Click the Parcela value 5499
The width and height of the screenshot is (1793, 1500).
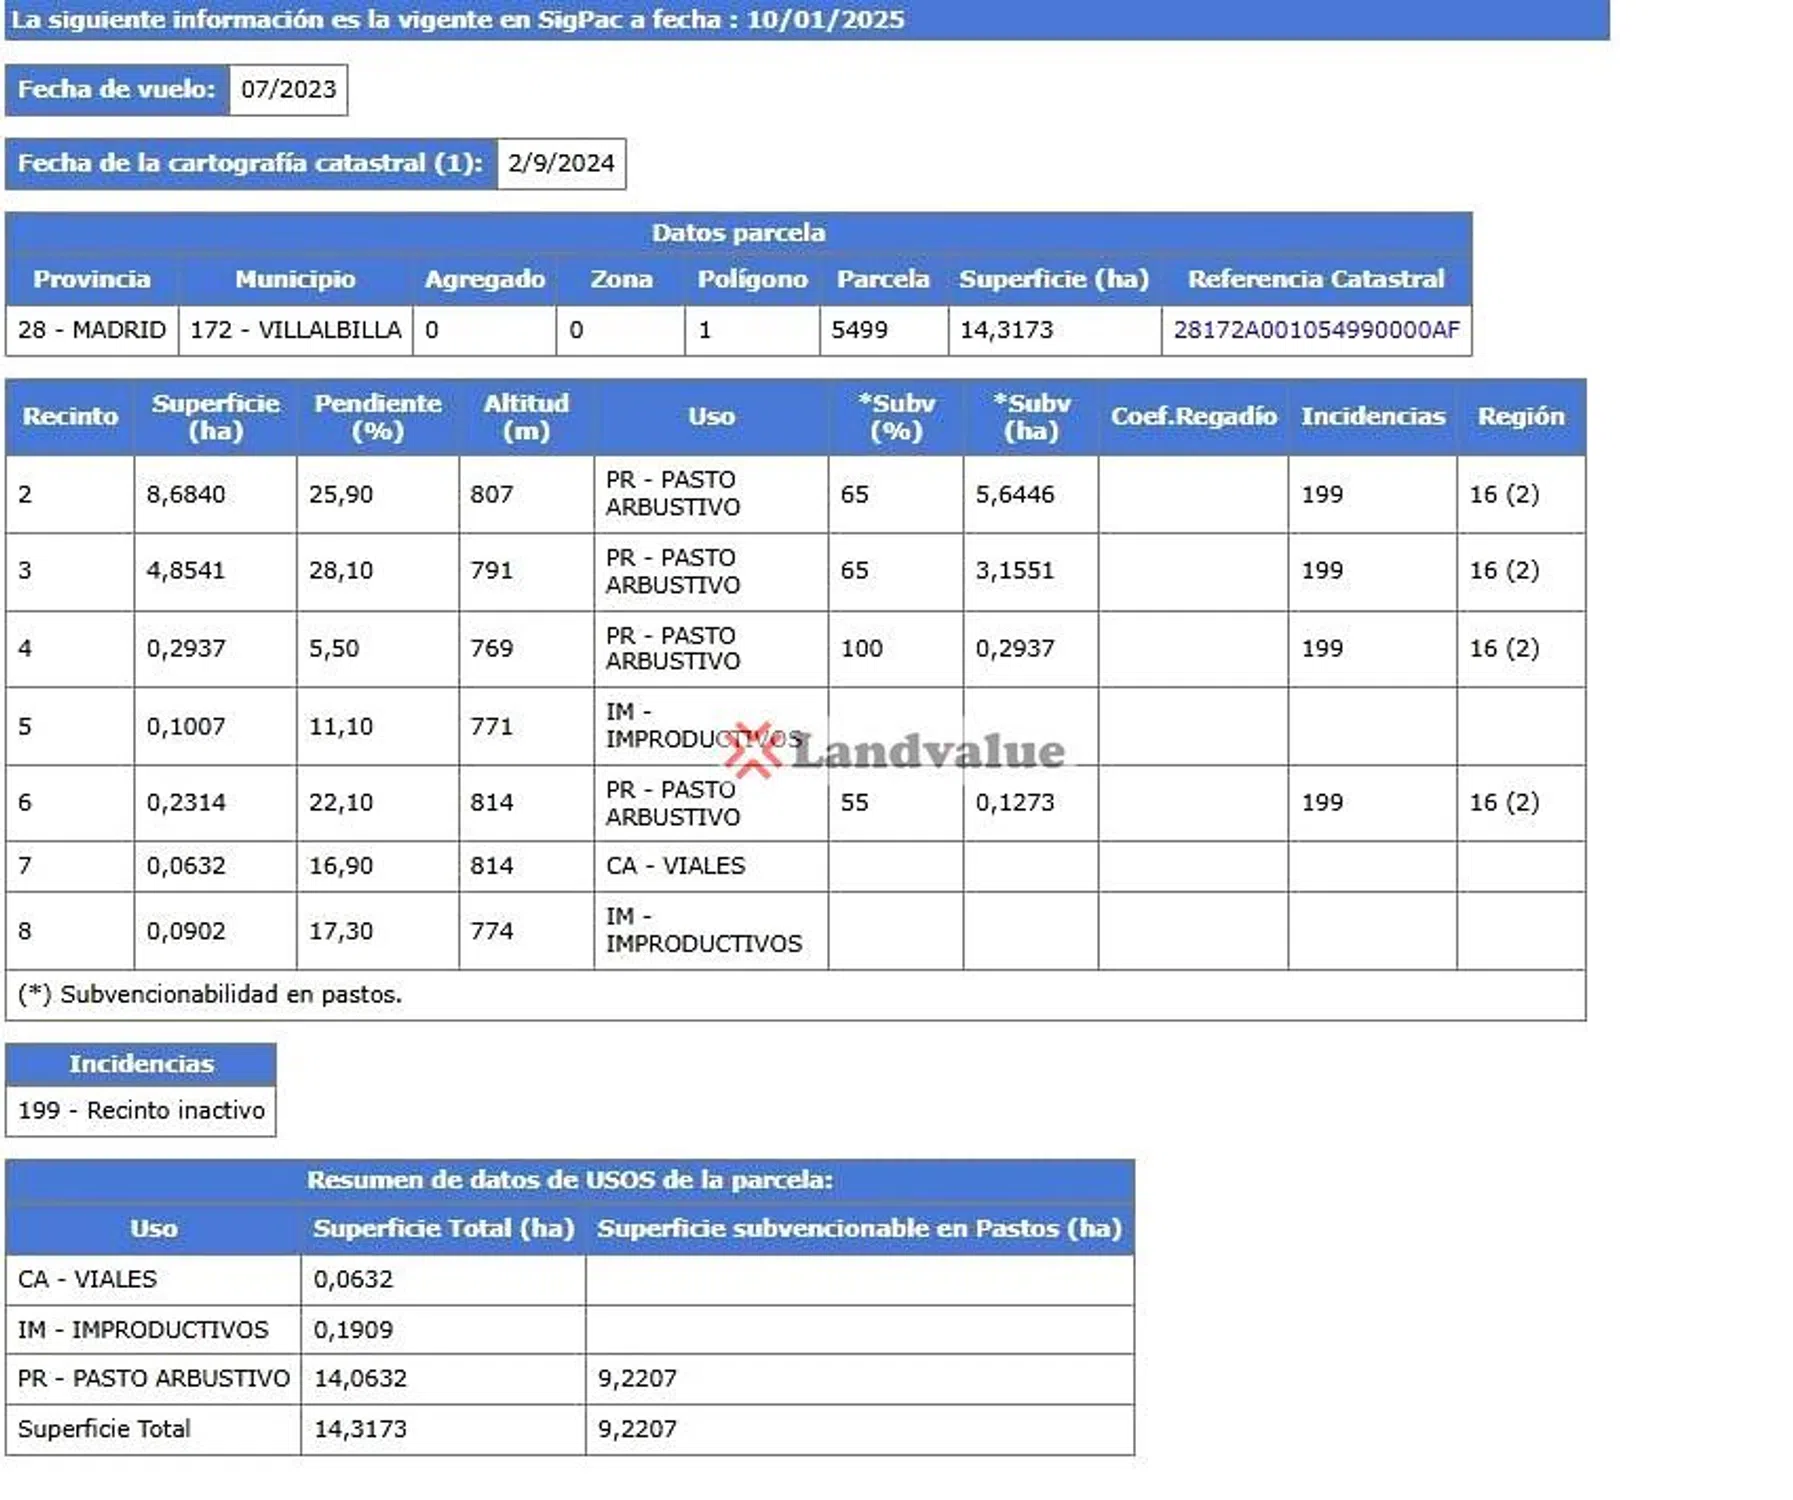[859, 330]
